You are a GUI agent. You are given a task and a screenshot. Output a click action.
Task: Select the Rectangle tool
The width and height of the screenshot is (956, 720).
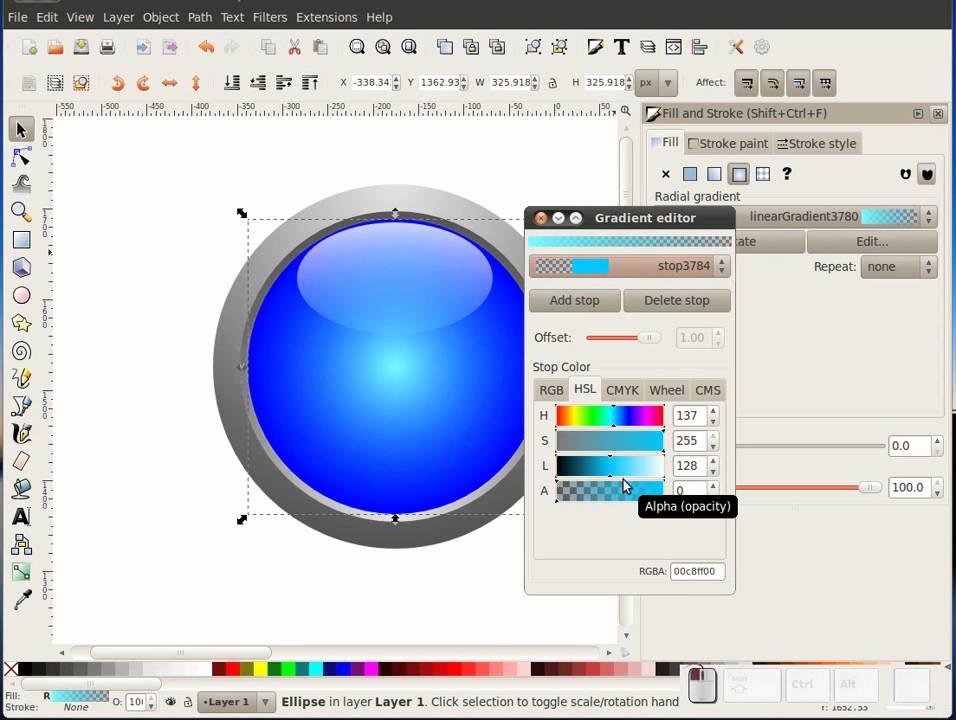21,240
